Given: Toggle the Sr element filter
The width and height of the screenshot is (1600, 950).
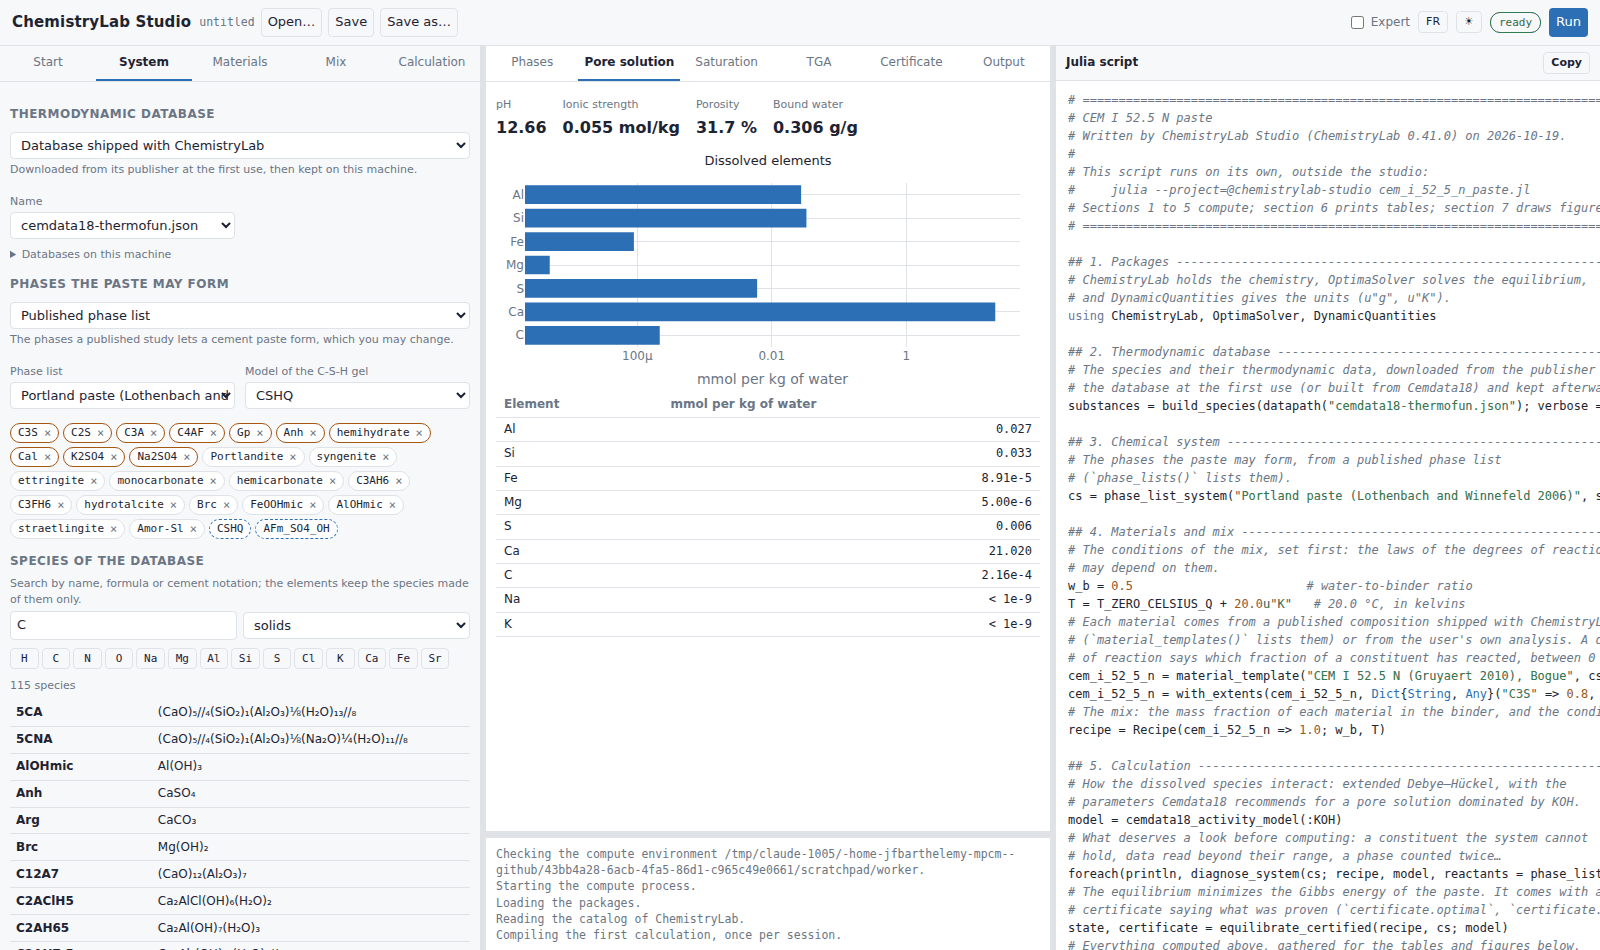Looking at the screenshot, I should [x=435, y=658].
